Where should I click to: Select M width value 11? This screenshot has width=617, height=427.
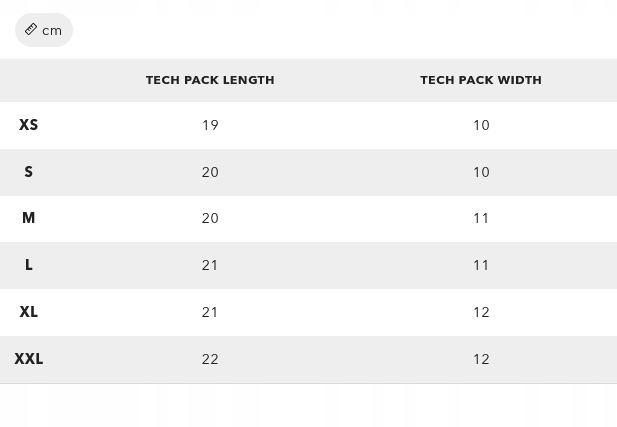pos(481,218)
